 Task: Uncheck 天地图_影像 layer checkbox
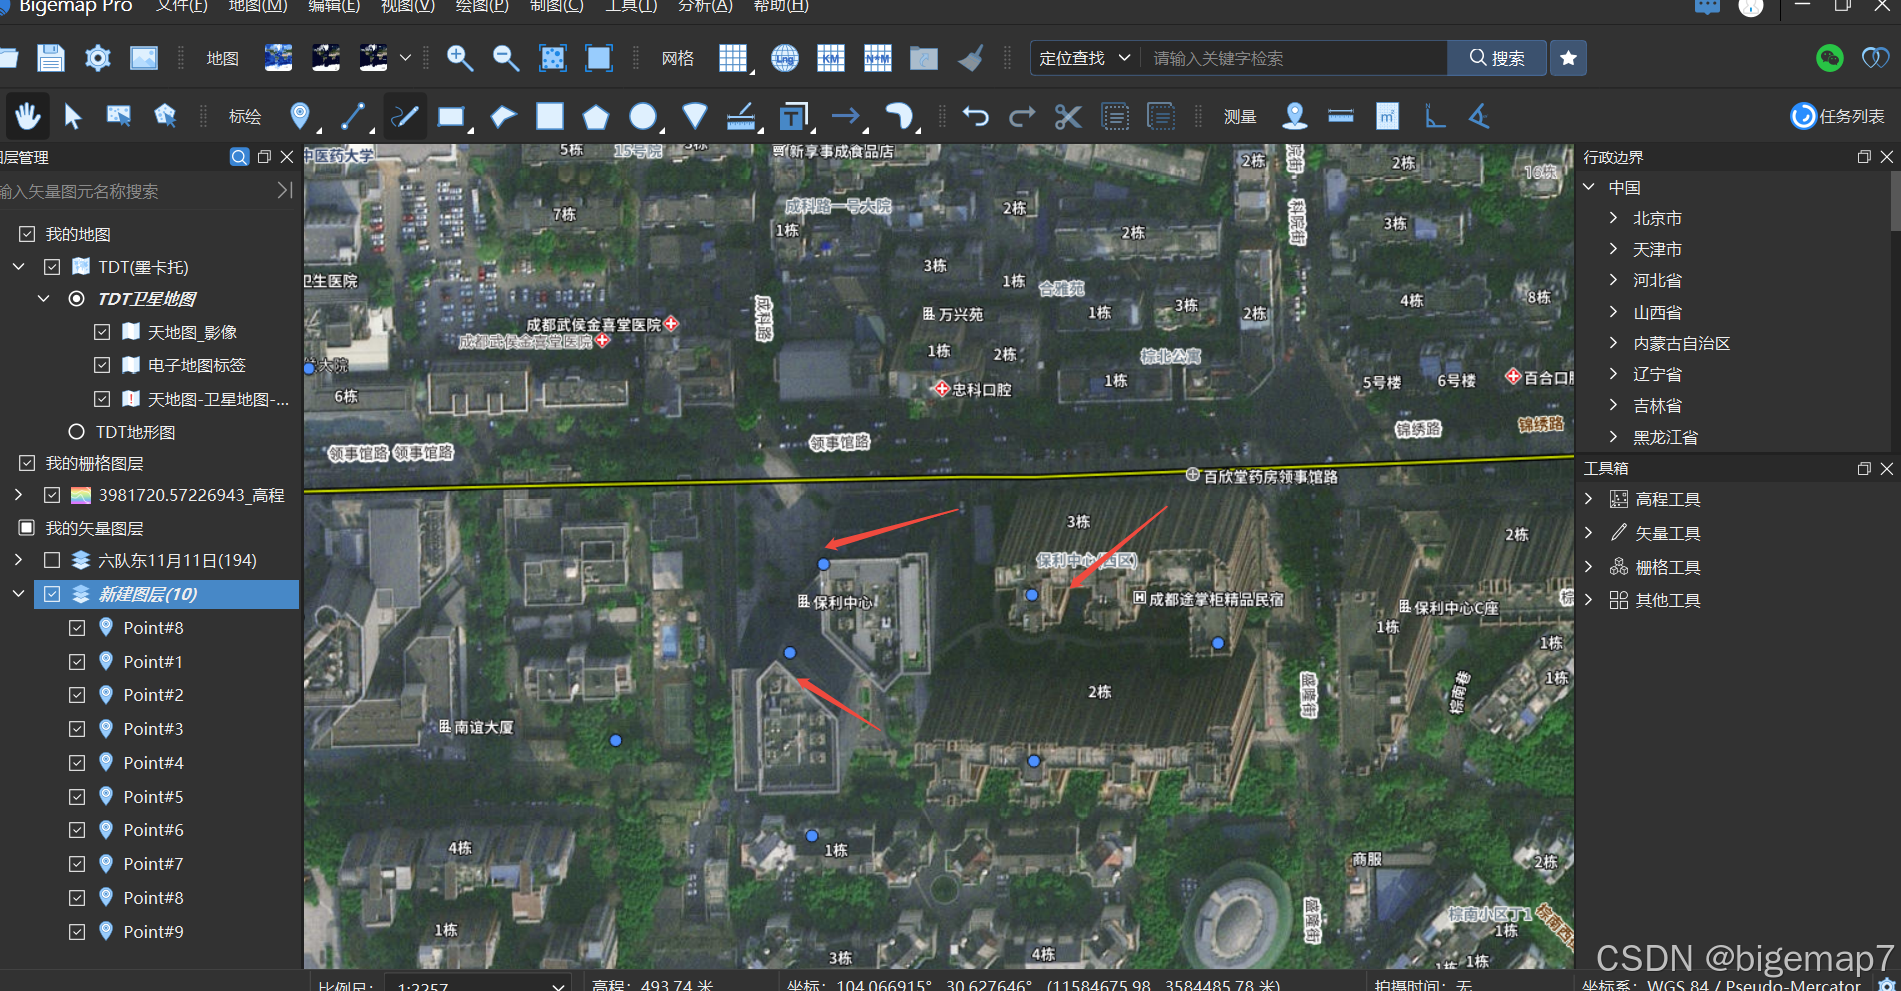(x=102, y=332)
